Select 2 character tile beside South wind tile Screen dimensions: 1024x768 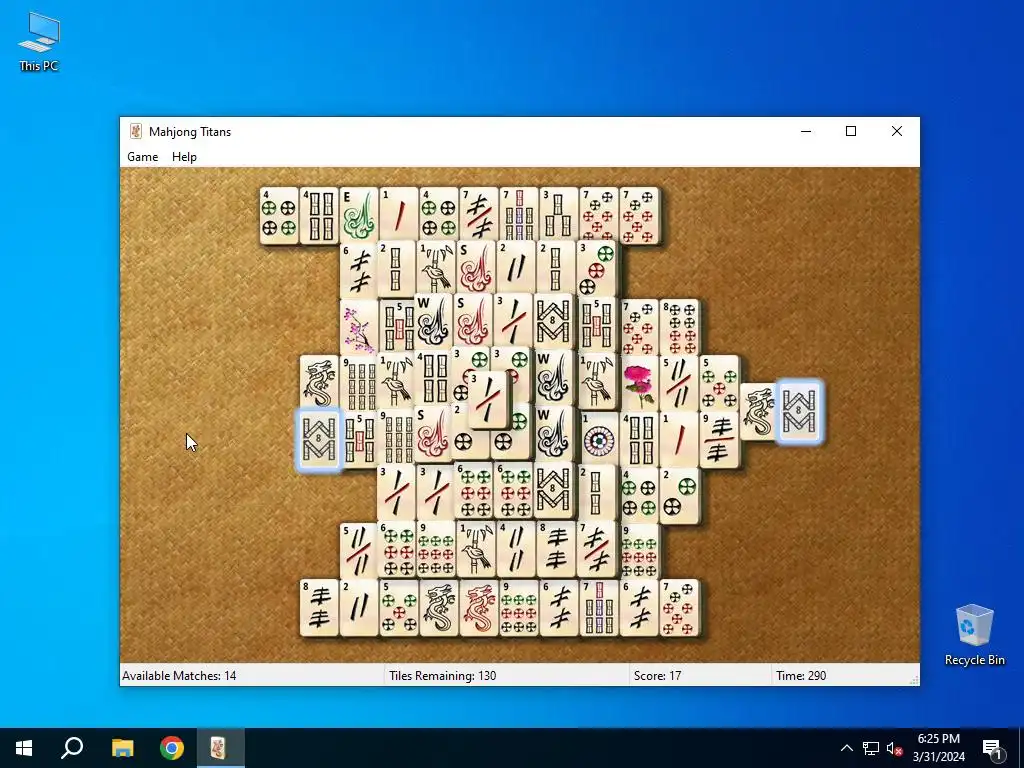click(515, 266)
